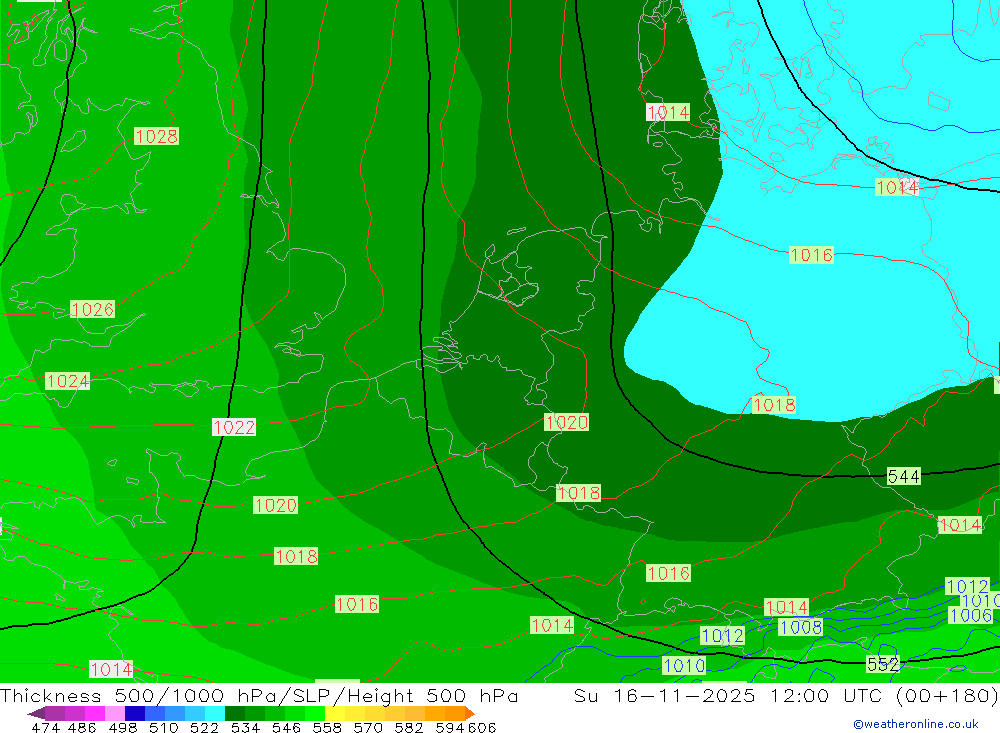Image resolution: width=1000 pixels, height=733 pixels.
Task: Click the blue 1006 pressure label
Action: click(x=971, y=615)
